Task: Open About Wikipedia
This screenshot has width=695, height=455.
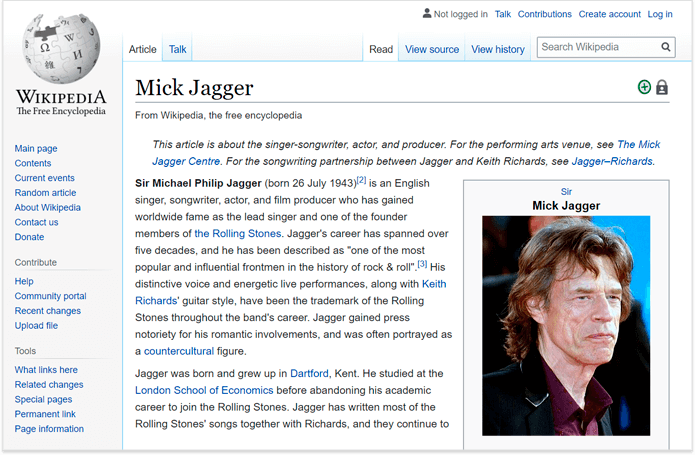Action: click(x=47, y=207)
